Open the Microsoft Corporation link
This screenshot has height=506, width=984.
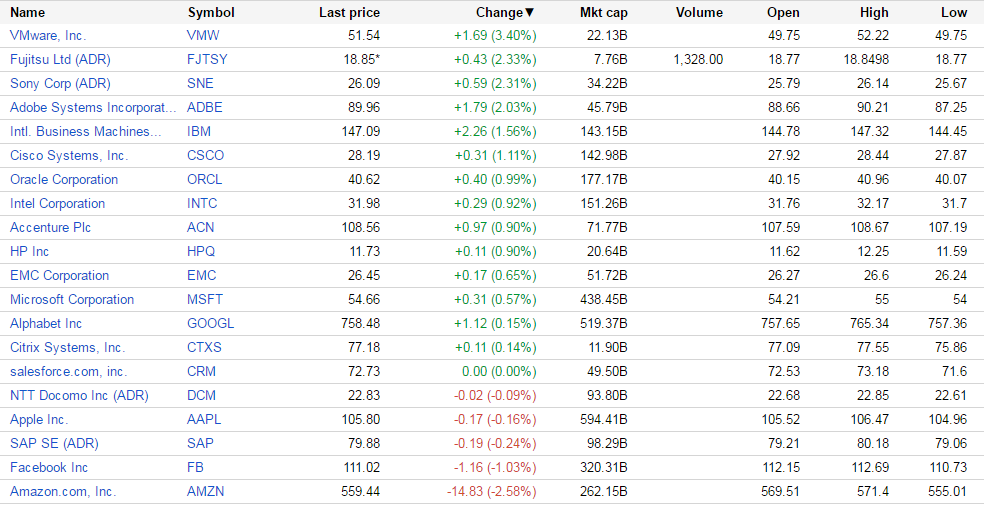coord(72,299)
